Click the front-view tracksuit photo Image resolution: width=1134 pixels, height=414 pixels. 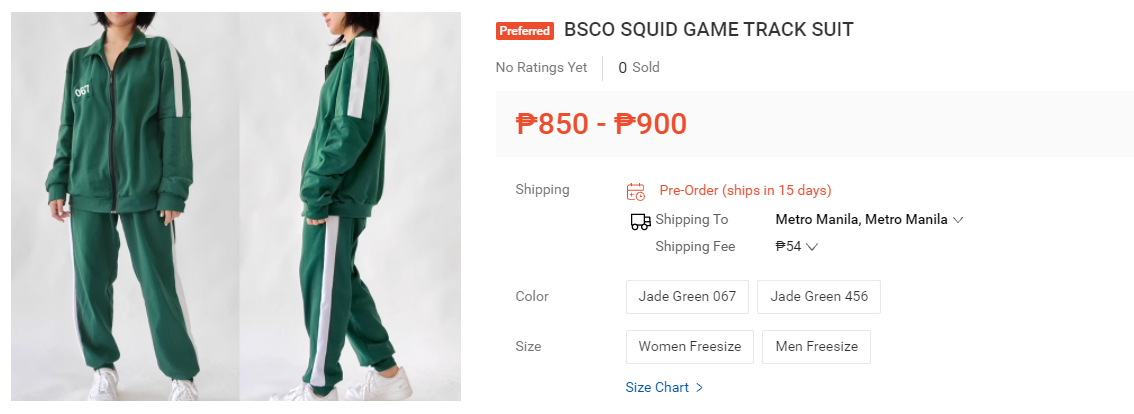point(125,207)
